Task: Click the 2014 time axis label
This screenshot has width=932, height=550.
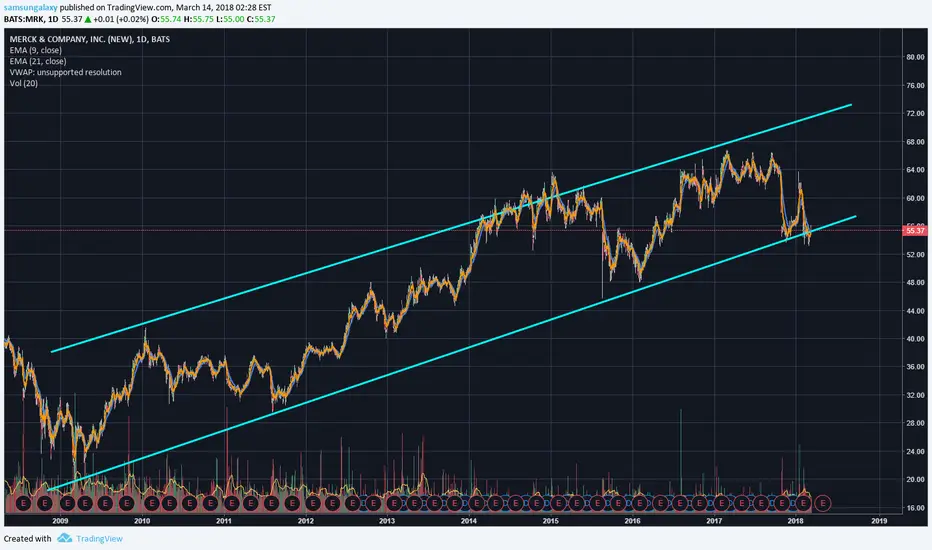Action: [469, 520]
